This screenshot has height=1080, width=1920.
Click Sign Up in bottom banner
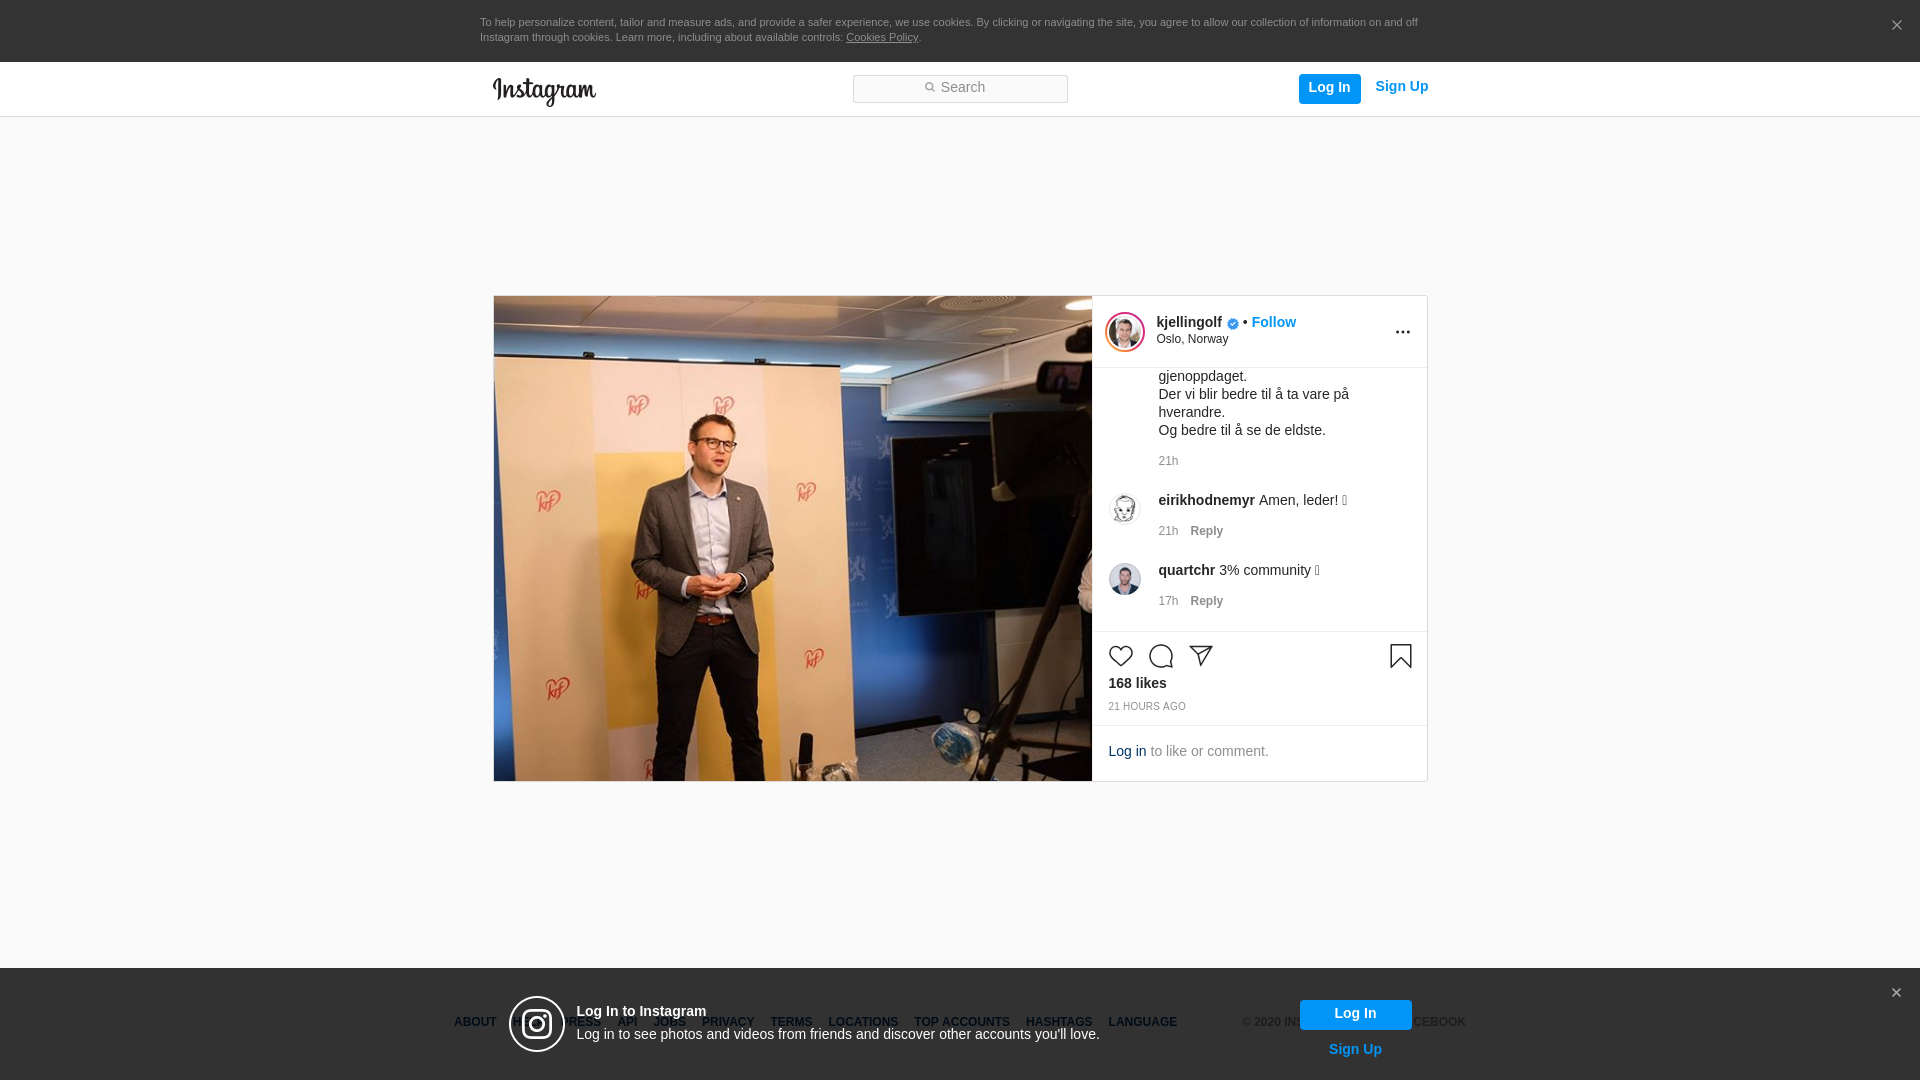click(1355, 1049)
